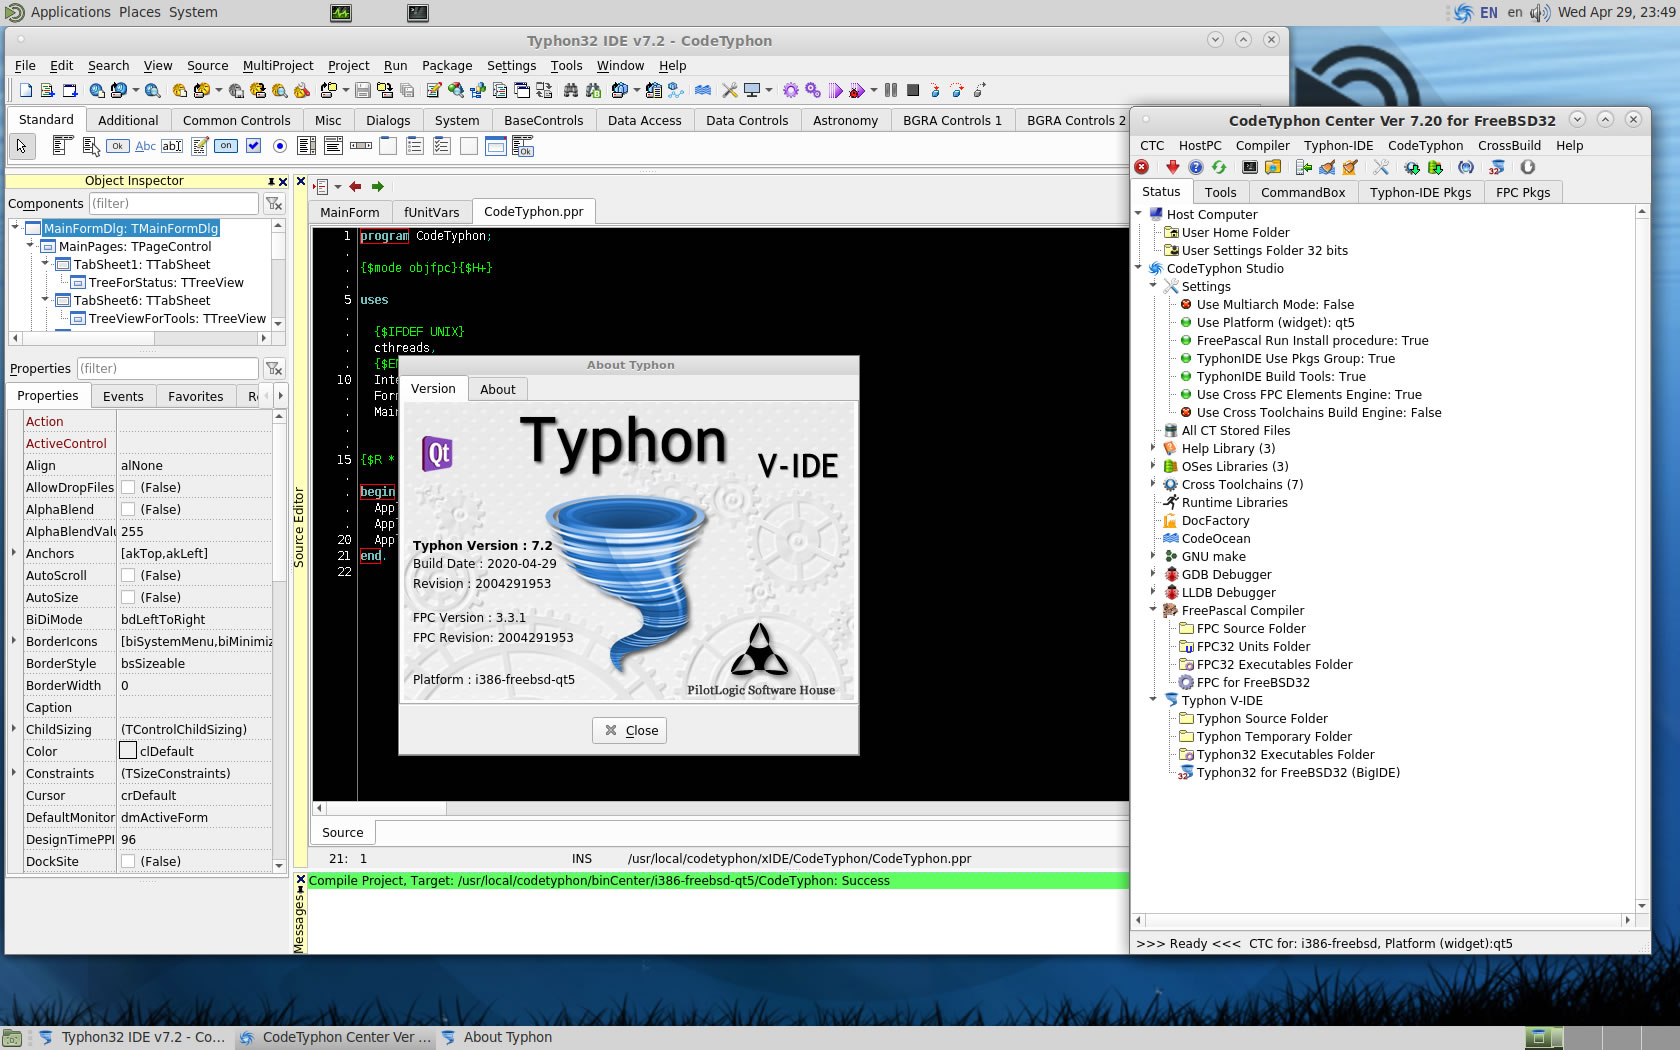Screen dimensions: 1680x1050
Task: Click the Pause execution icon
Action: click(891, 90)
